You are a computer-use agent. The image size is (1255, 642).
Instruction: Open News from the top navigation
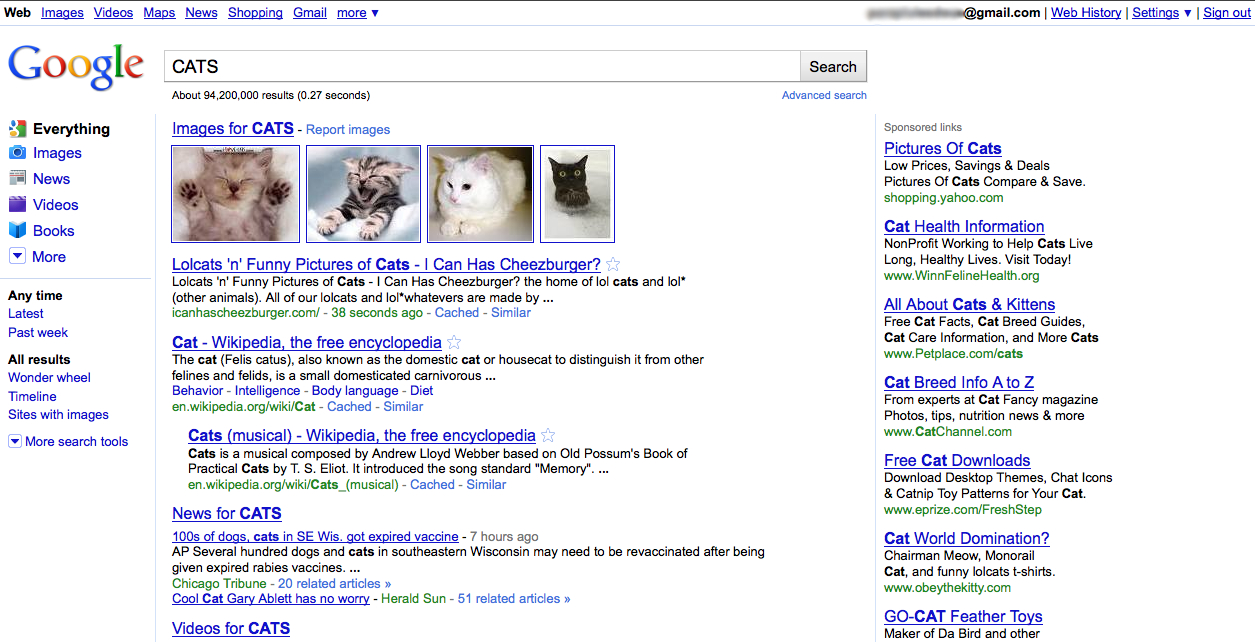pos(201,12)
